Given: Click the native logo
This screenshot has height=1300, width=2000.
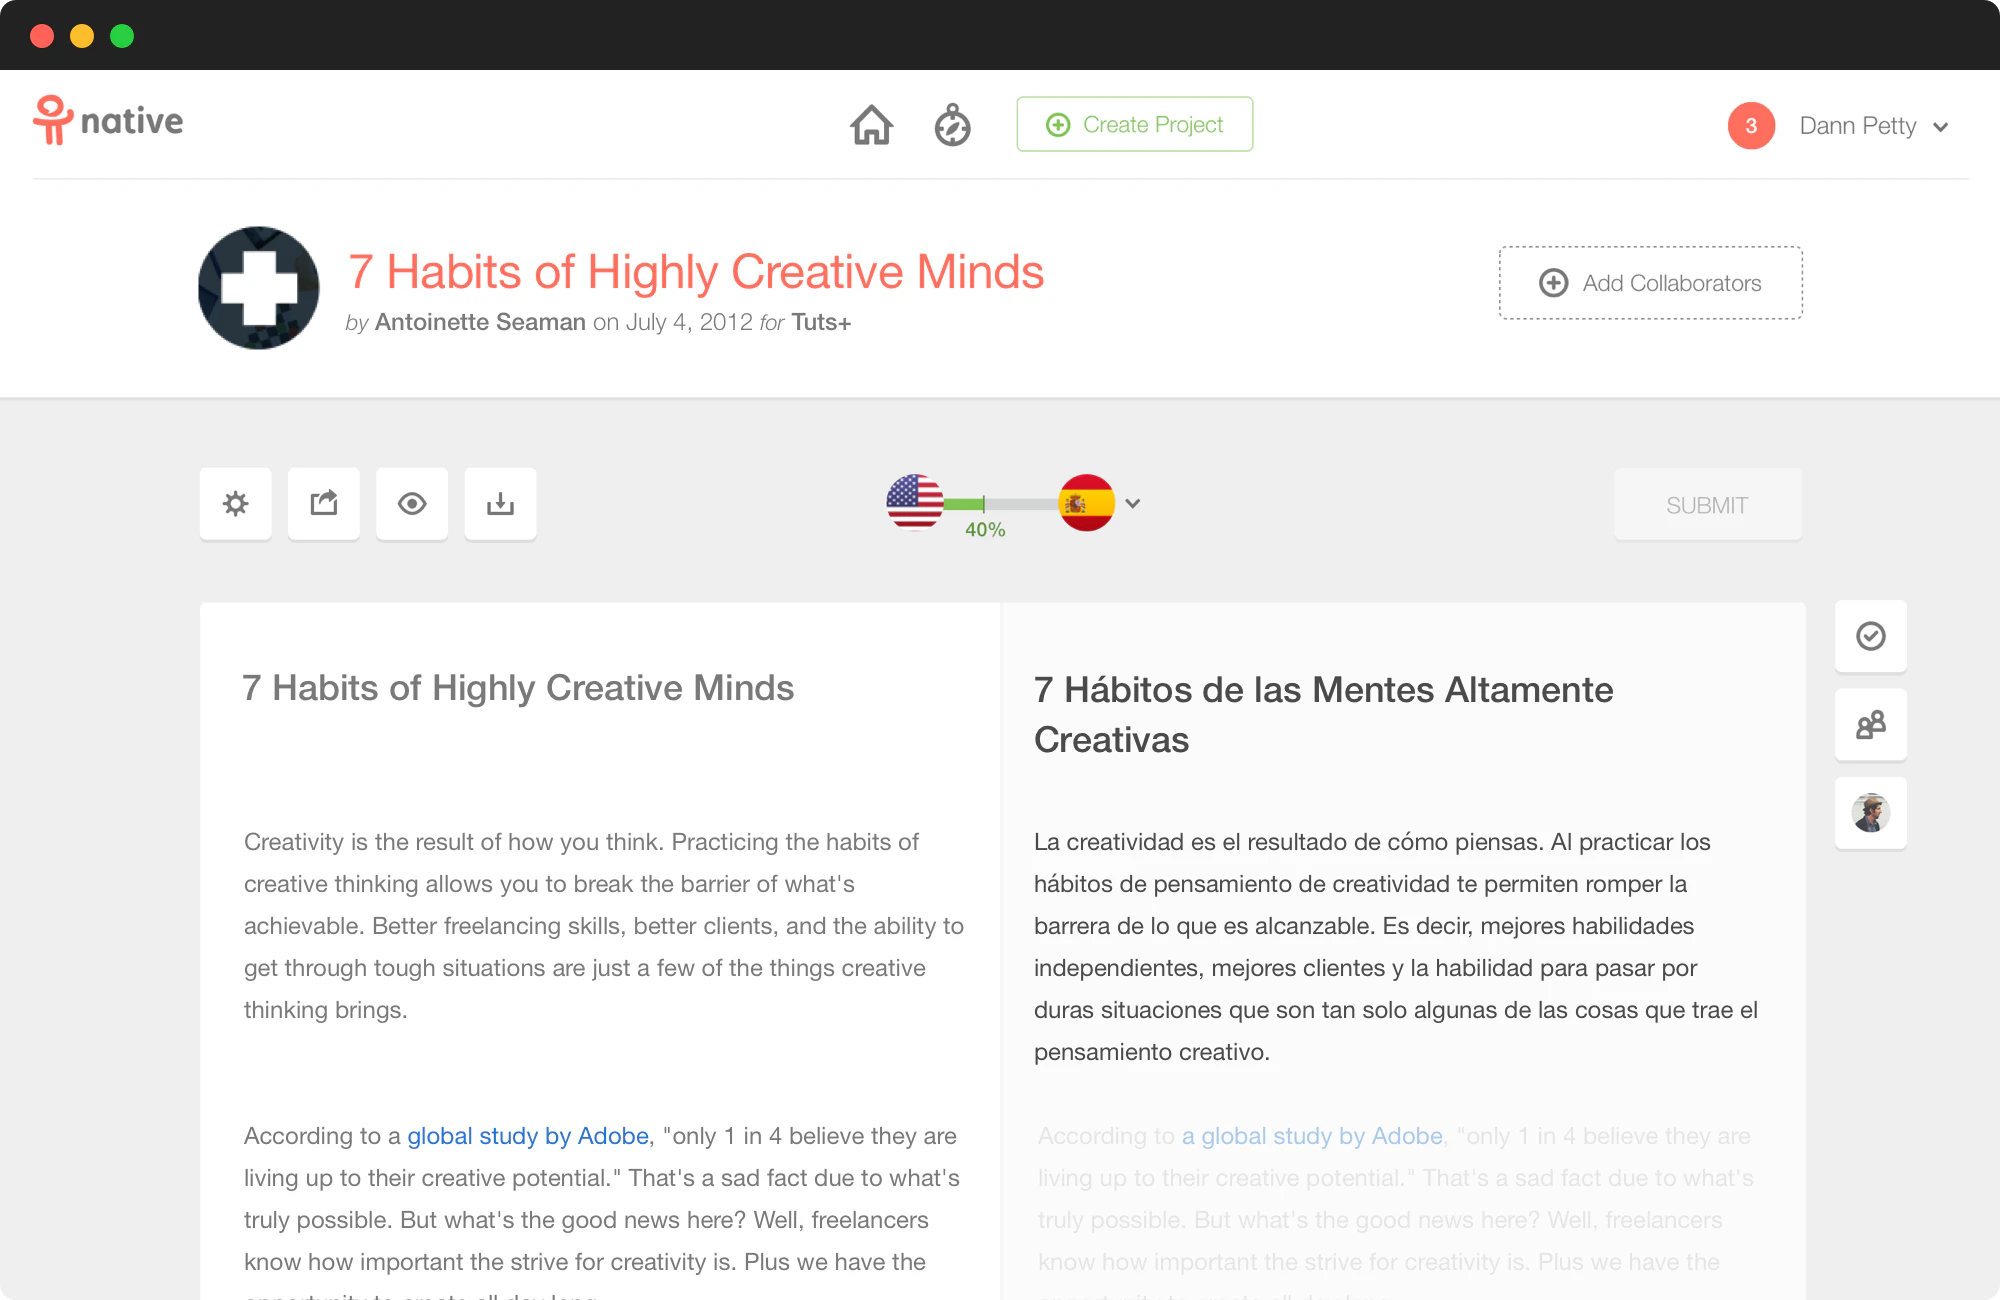Looking at the screenshot, I should click(108, 121).
